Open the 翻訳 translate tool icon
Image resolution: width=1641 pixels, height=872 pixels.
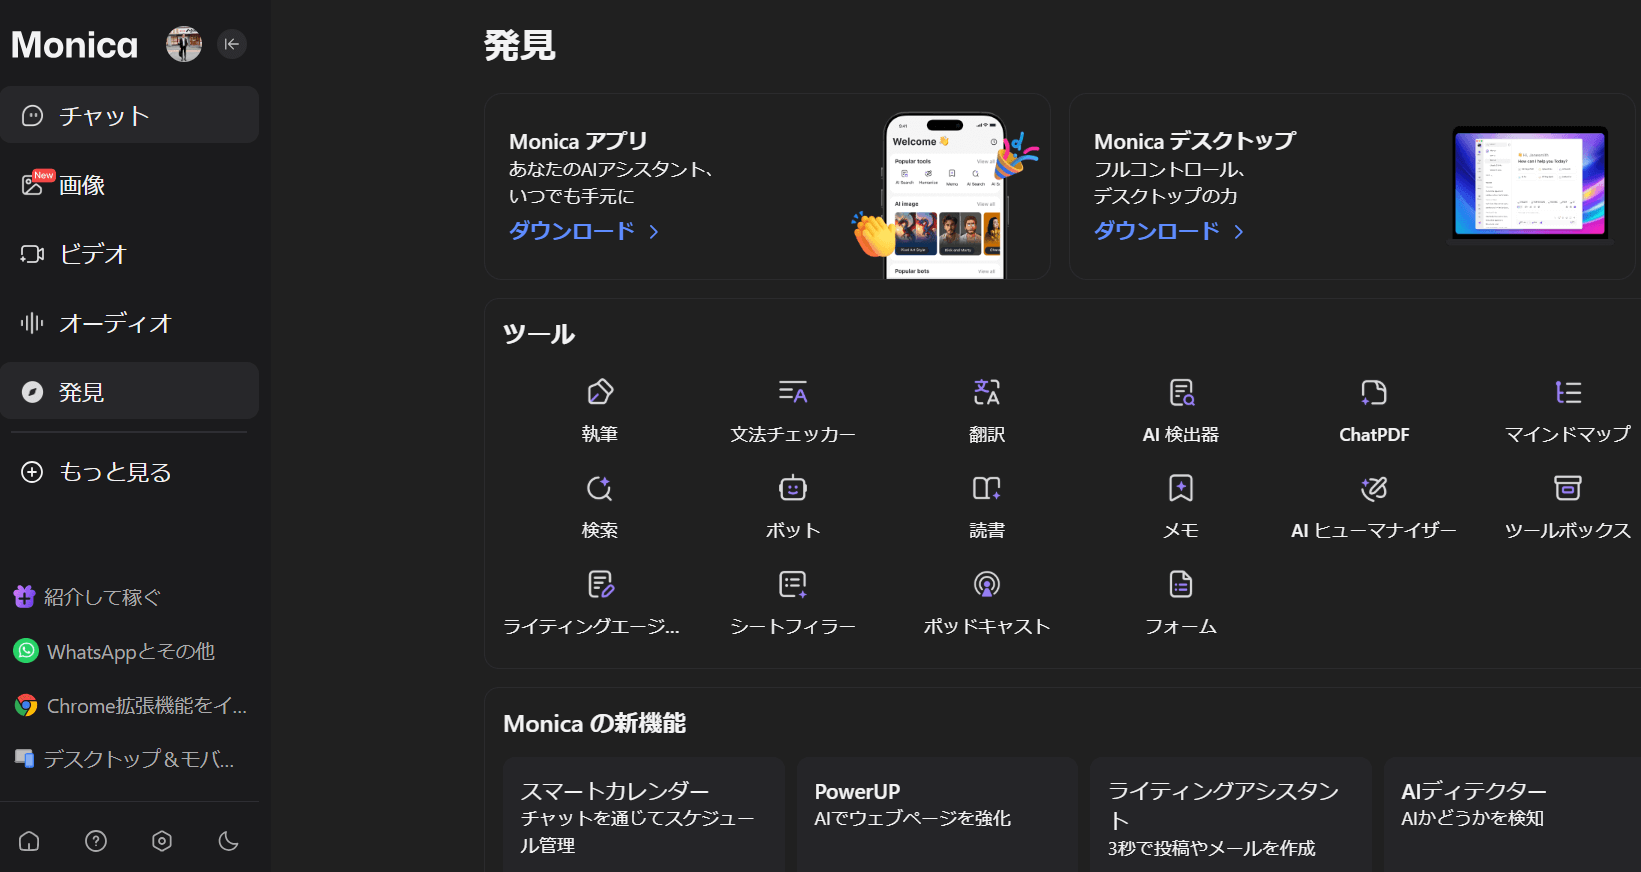pos(987,392)
